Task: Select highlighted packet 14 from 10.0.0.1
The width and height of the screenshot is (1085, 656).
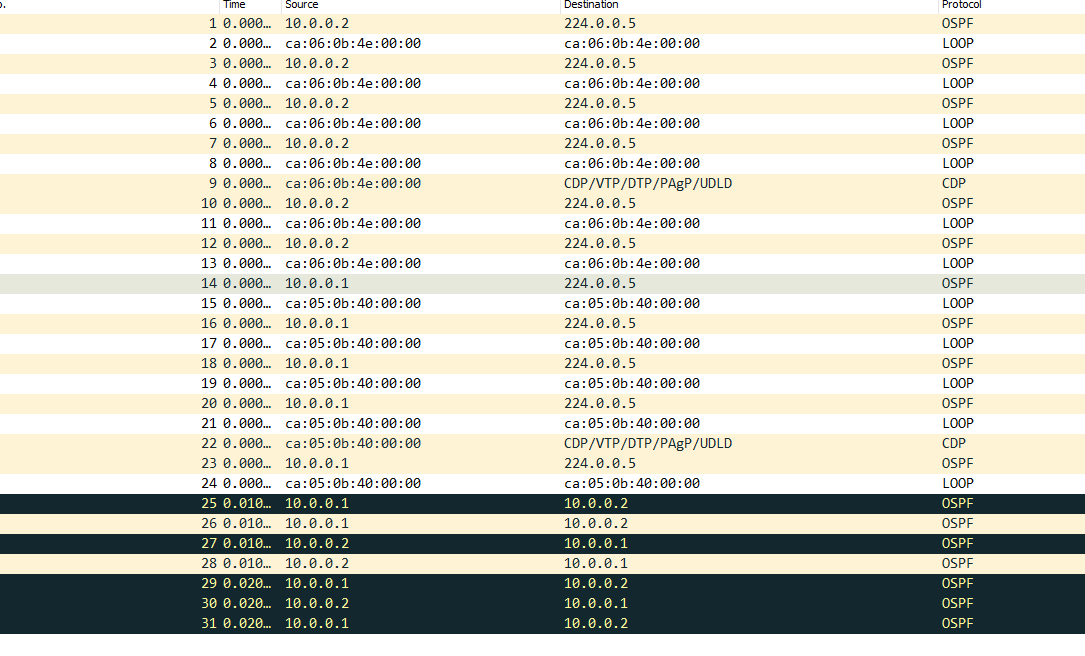Action: click(x=542, y=284)
